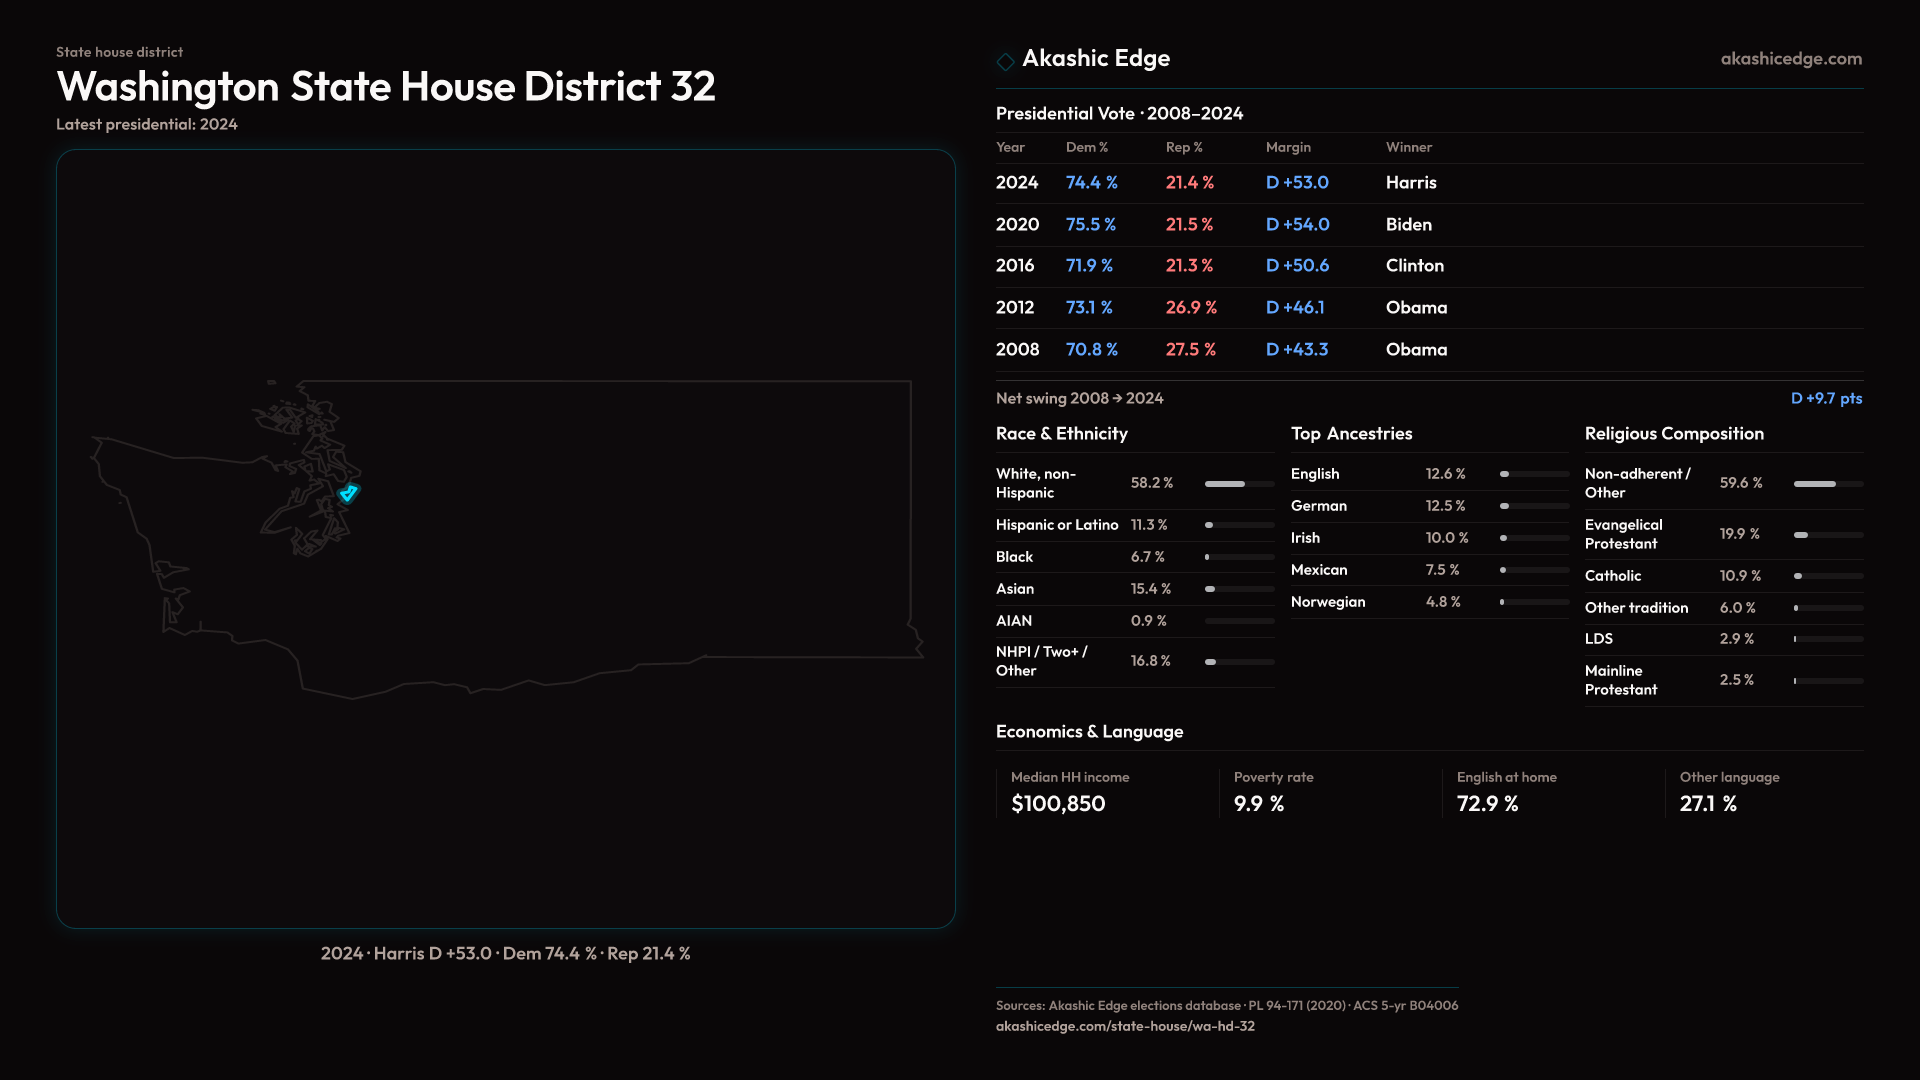Click the Winner column header
The height and width of the screenshot is (1080, 1920).
pyautogui.click(x=1408, y=147)
